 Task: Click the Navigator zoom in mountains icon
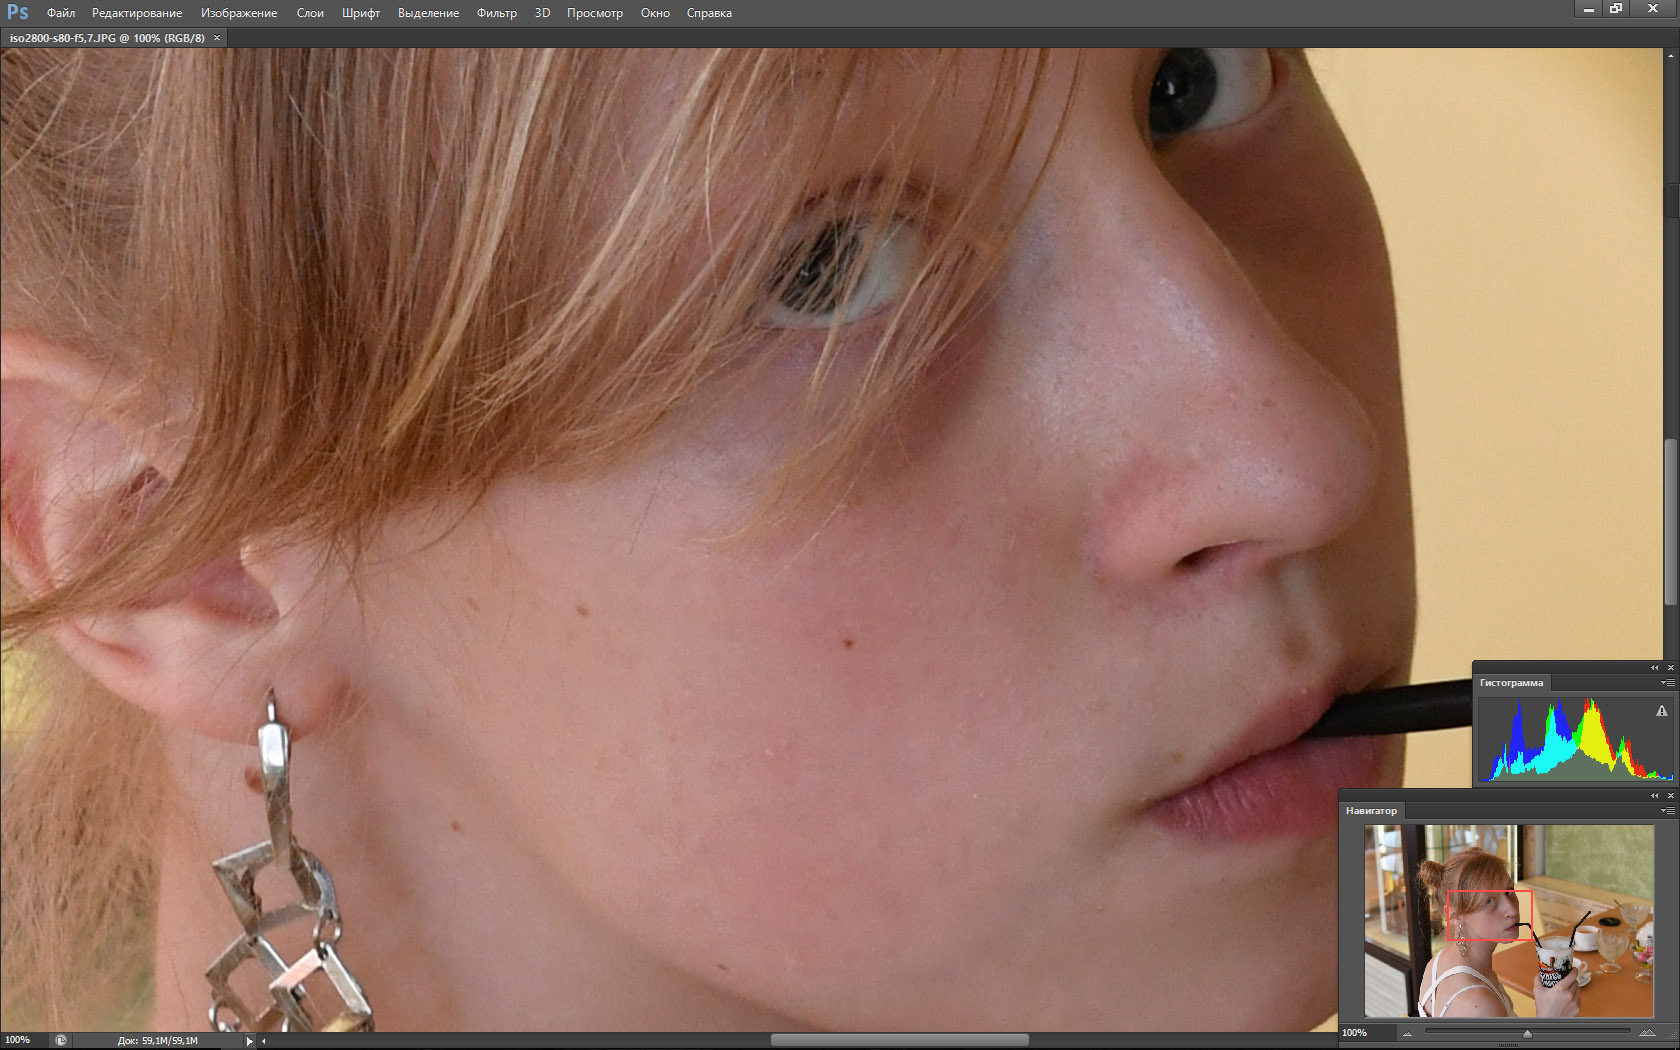(x=1646, y=1033)
